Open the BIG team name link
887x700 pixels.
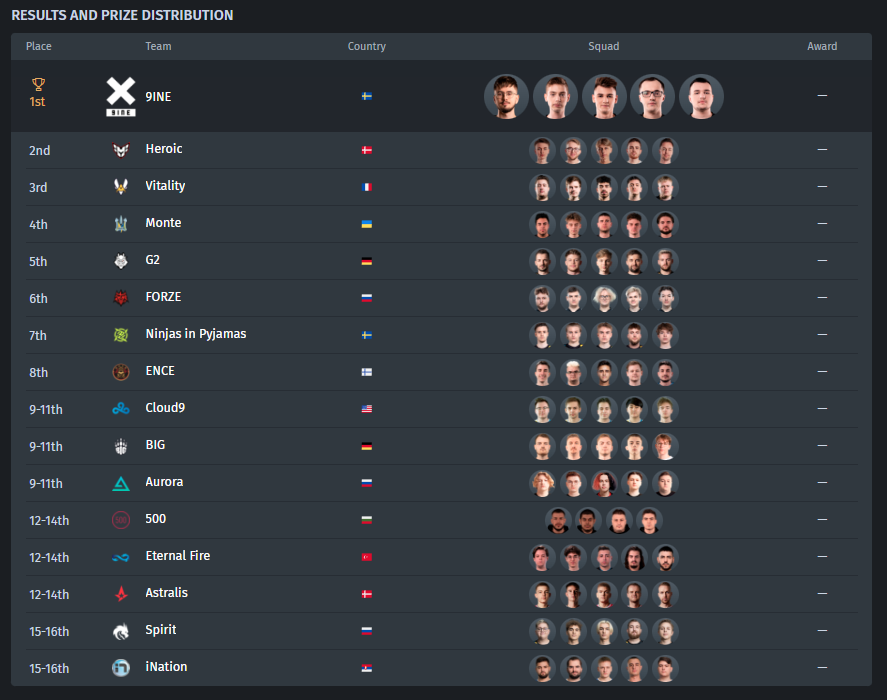(156, 445)
